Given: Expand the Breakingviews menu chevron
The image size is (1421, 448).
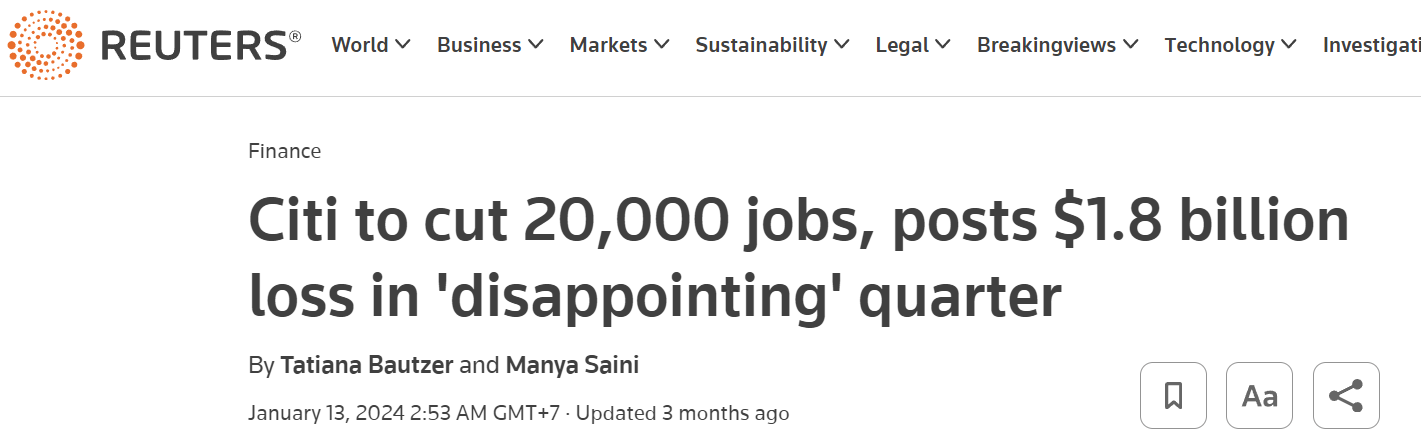Looking at the screenshot, I should pos(1131,45).
